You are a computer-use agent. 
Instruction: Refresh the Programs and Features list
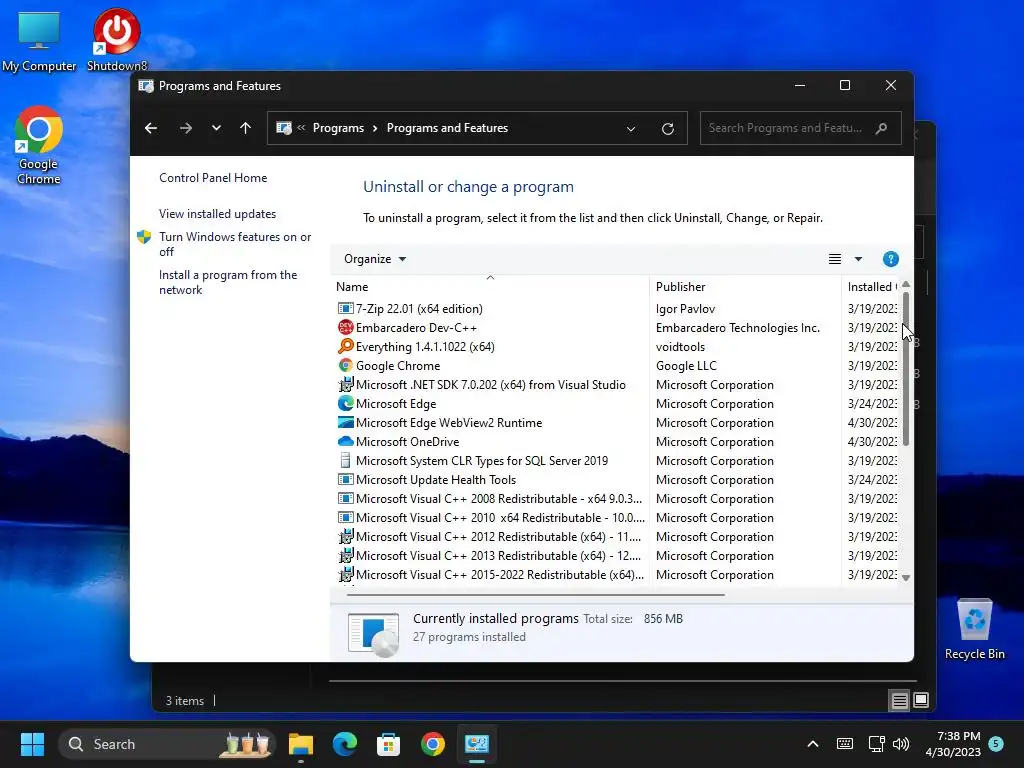[667, 129]
